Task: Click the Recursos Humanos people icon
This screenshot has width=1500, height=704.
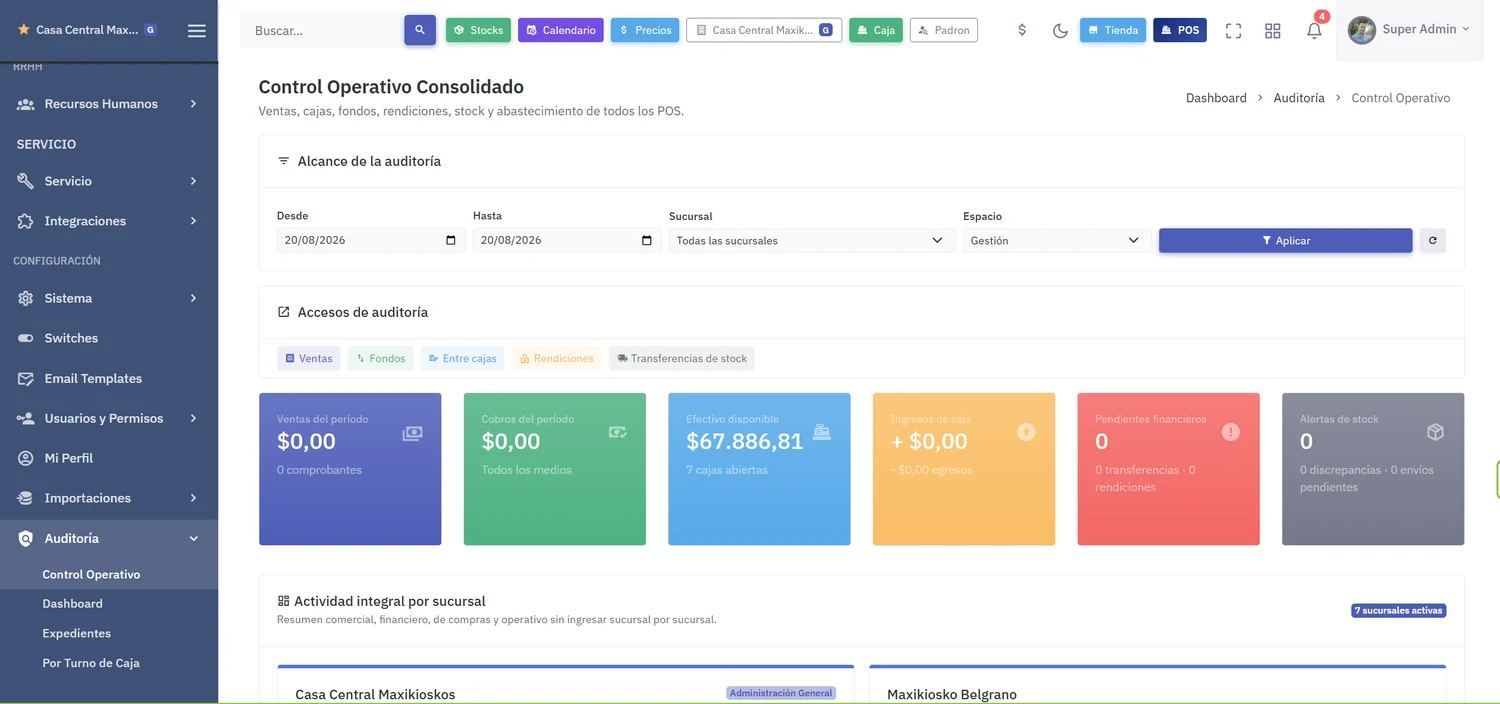Action: point(26,104)
